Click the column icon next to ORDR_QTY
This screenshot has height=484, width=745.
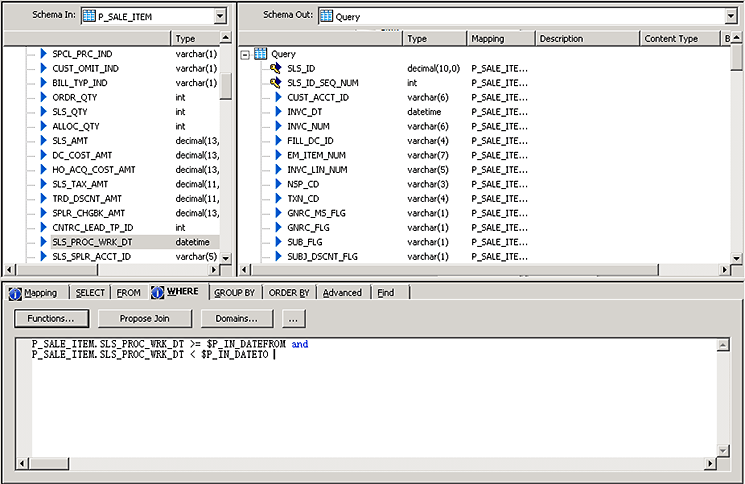tap(43, 97)
